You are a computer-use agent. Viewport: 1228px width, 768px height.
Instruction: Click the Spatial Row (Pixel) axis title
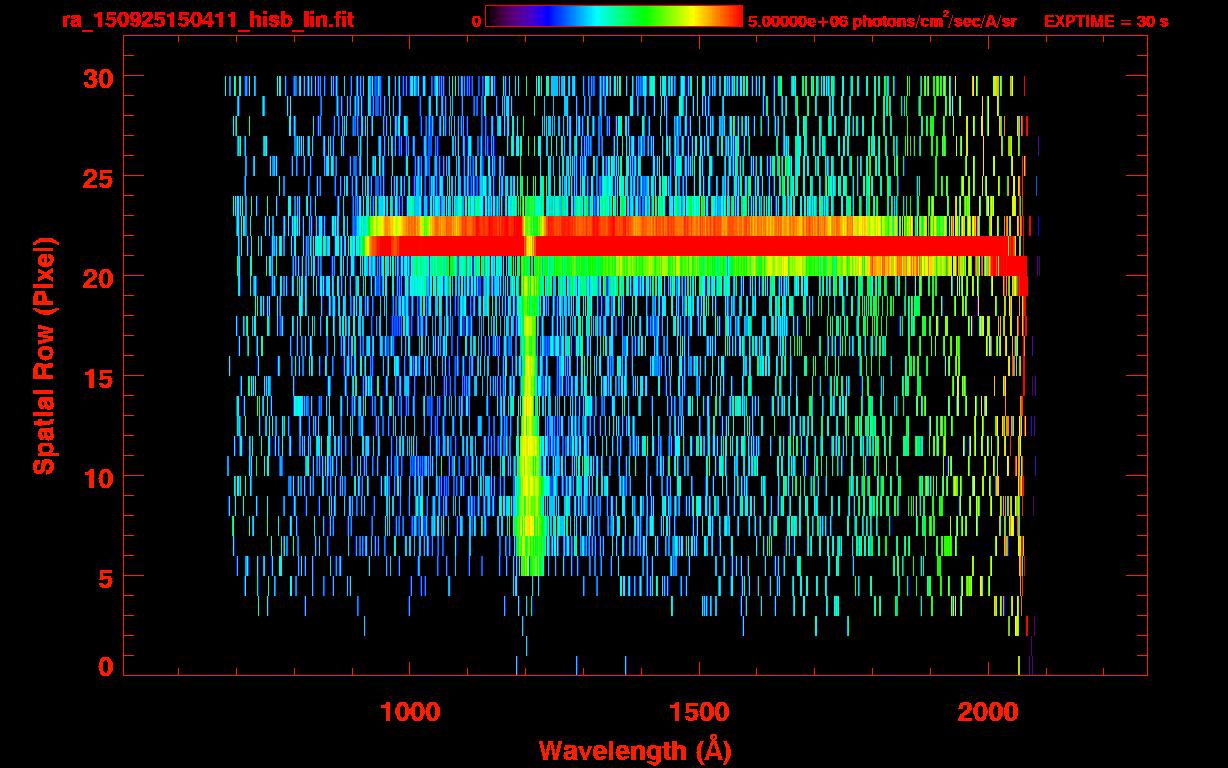pyautogui.click(x=44, y=356)
